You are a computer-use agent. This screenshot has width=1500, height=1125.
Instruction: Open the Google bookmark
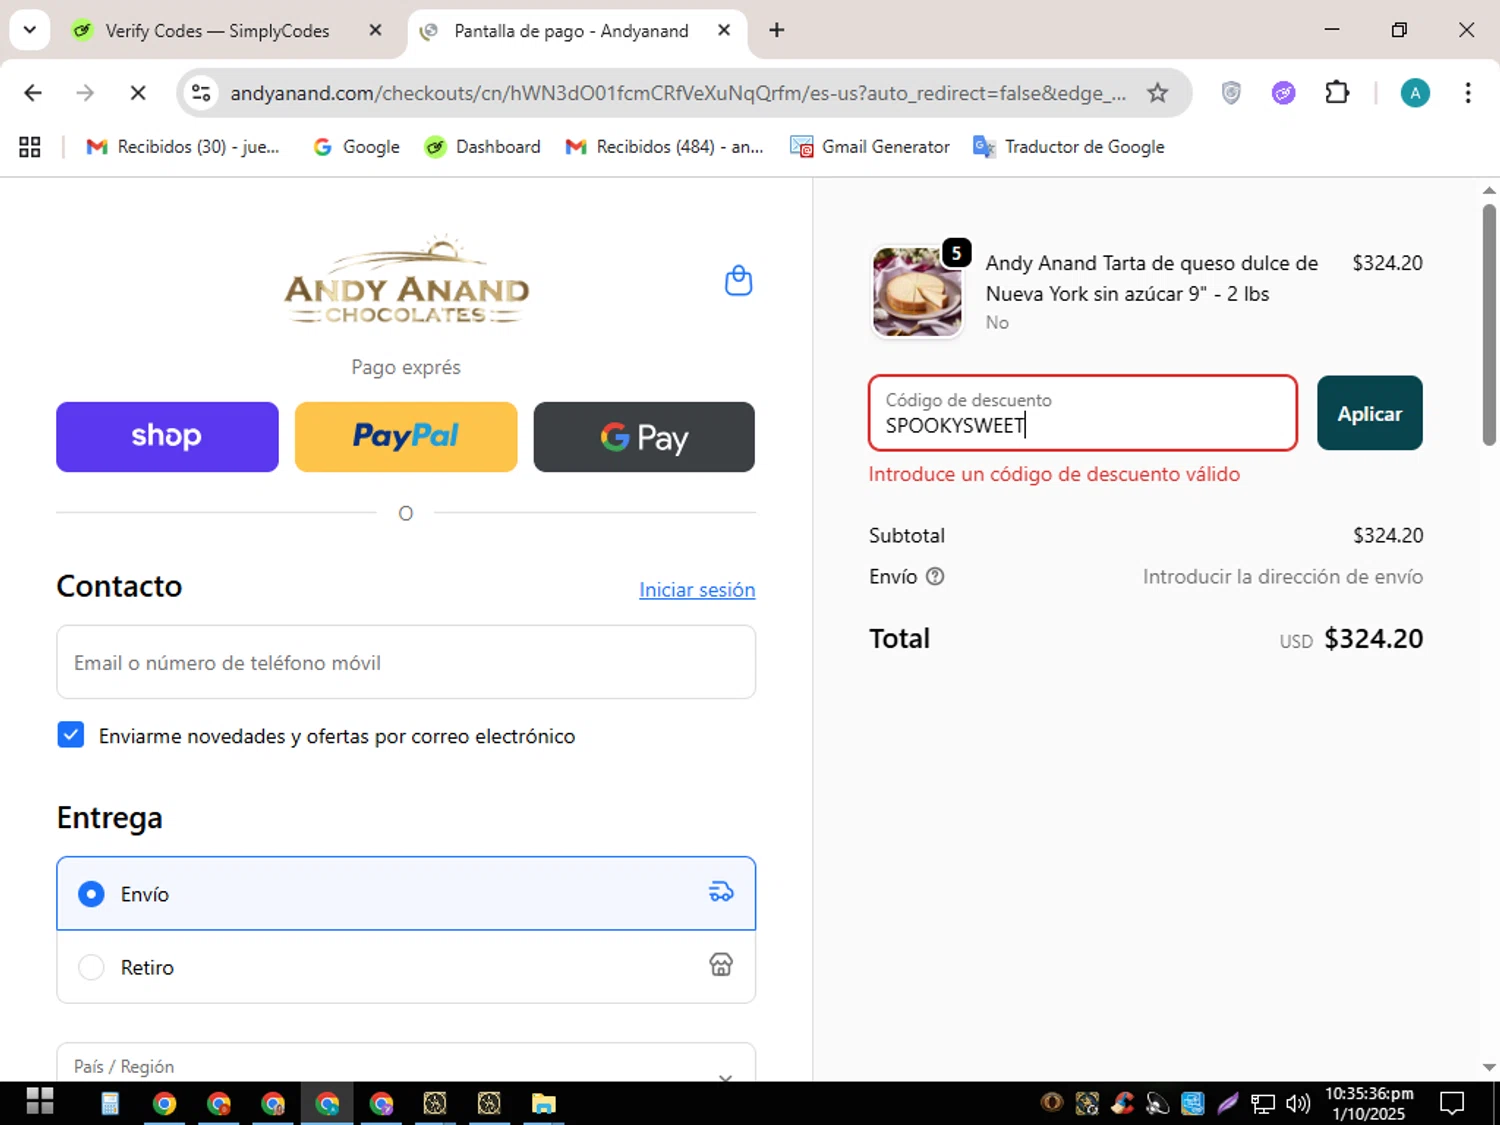pos(357,147)
